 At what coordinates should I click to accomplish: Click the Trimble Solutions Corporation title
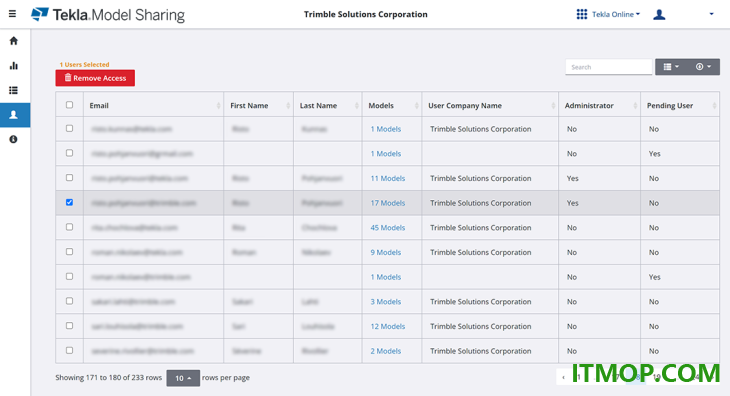(x=365, y=14)
